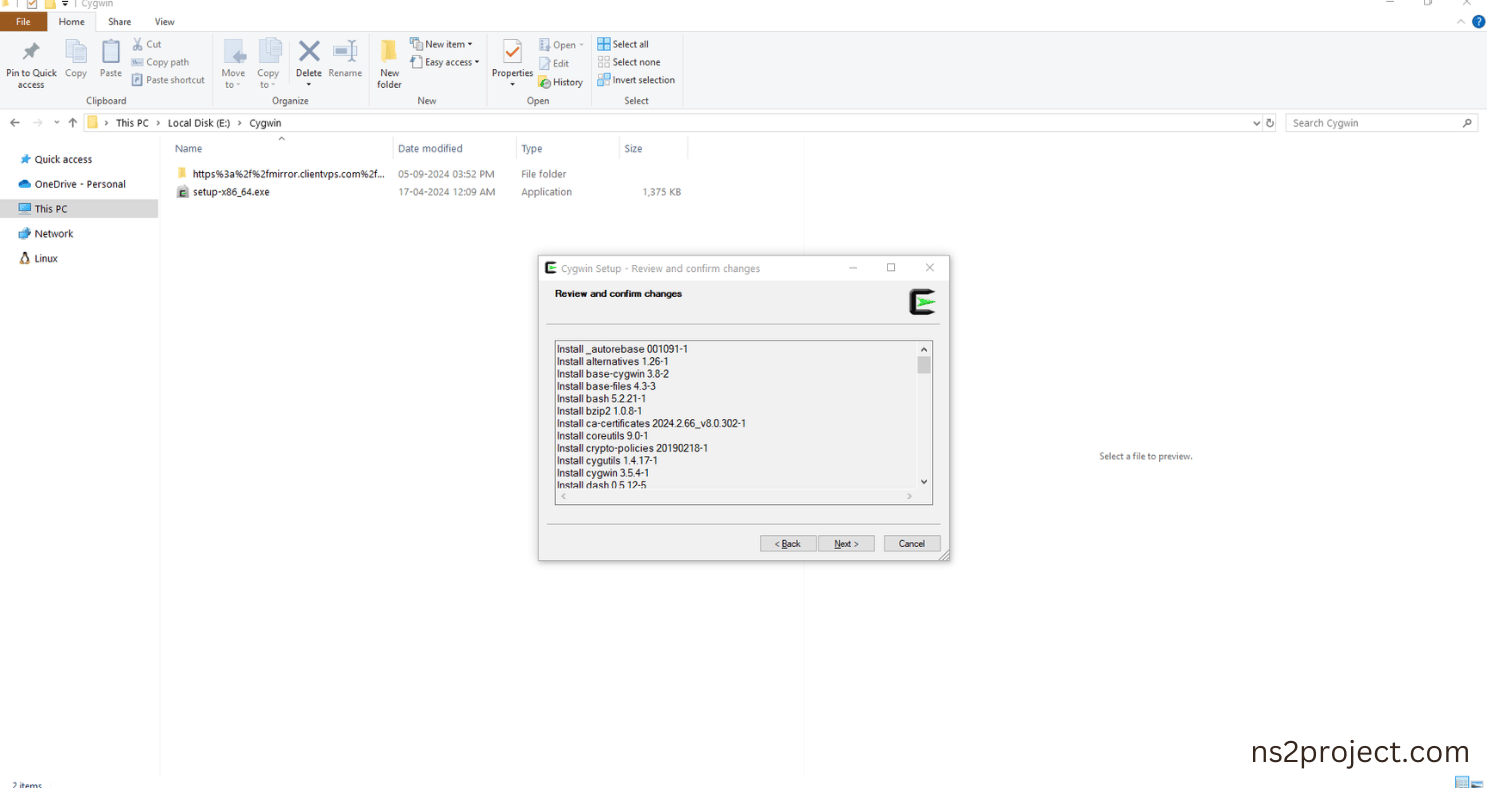Open the New item dropdown
The width and height of the screenshot is (1487, 788).
[441, 44]
